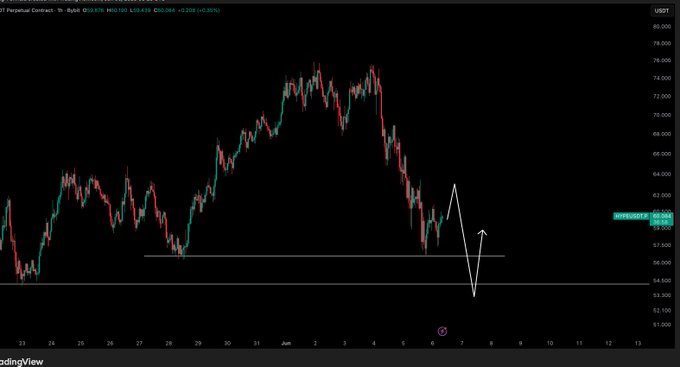
Task: Click the 62.000 price scale label
Action: 662,196
